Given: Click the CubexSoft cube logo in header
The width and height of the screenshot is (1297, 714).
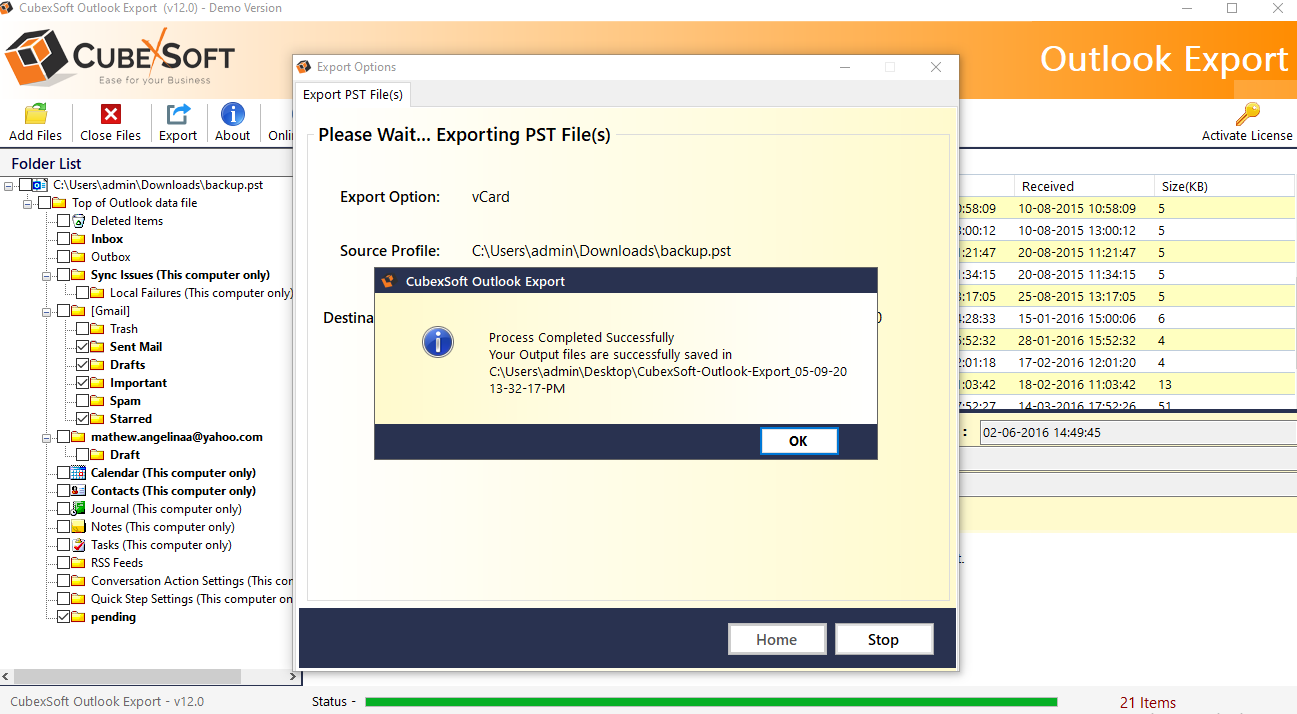Looking at the screenshot, I should click(35, 58).
